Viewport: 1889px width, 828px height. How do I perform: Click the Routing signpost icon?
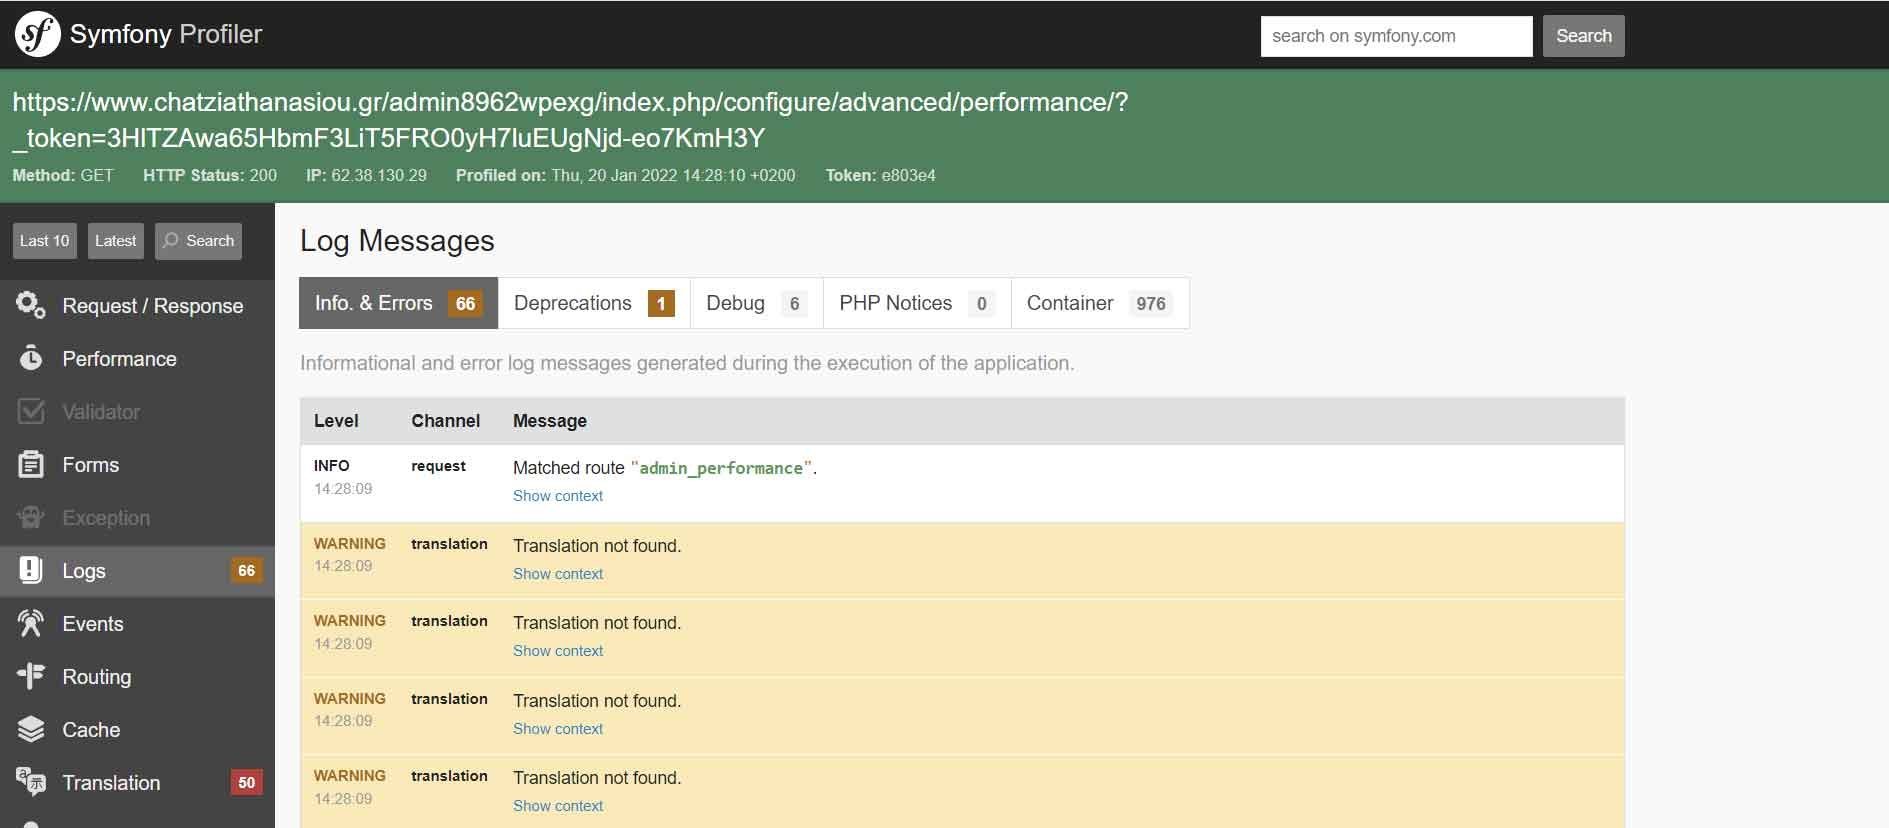31,677
